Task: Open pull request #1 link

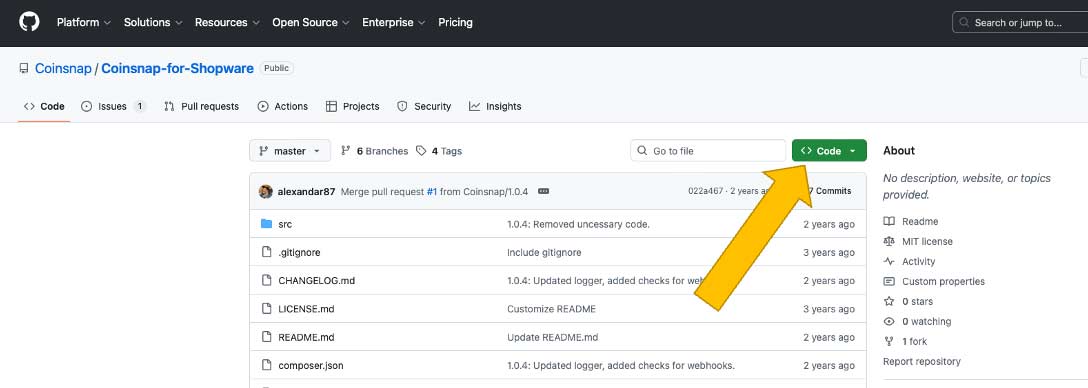Action: [432, 192]
